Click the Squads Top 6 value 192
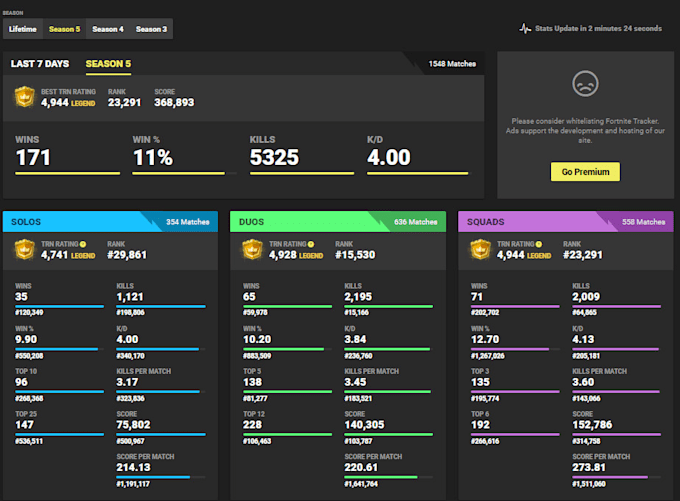 point(480,425)
